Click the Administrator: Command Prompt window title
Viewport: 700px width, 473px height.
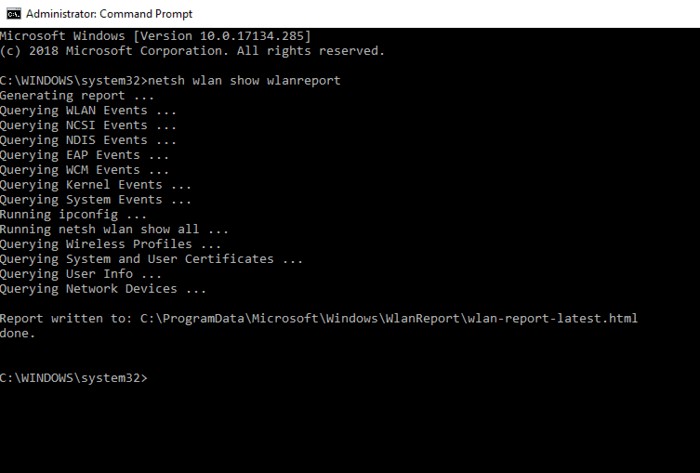coord(109,14)
